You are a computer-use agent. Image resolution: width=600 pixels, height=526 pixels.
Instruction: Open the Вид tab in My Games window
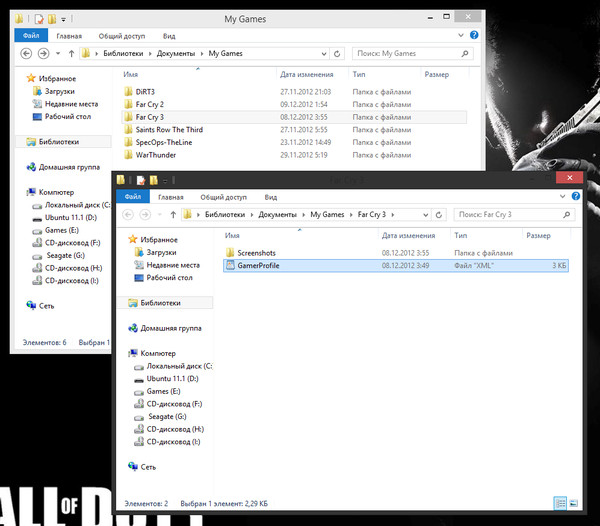click(x=169, y=36)
